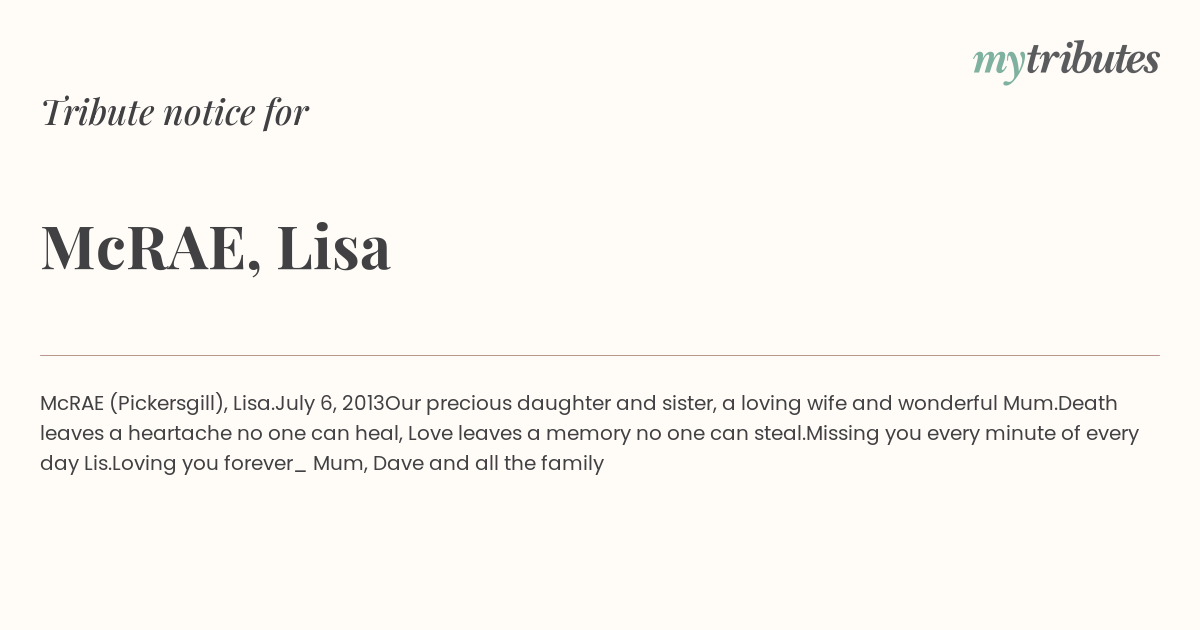Image resolution: width=1200 pixels, height=630 pixels.
Task: Click the horizontal divider line below the title
Action: (600, 355)
